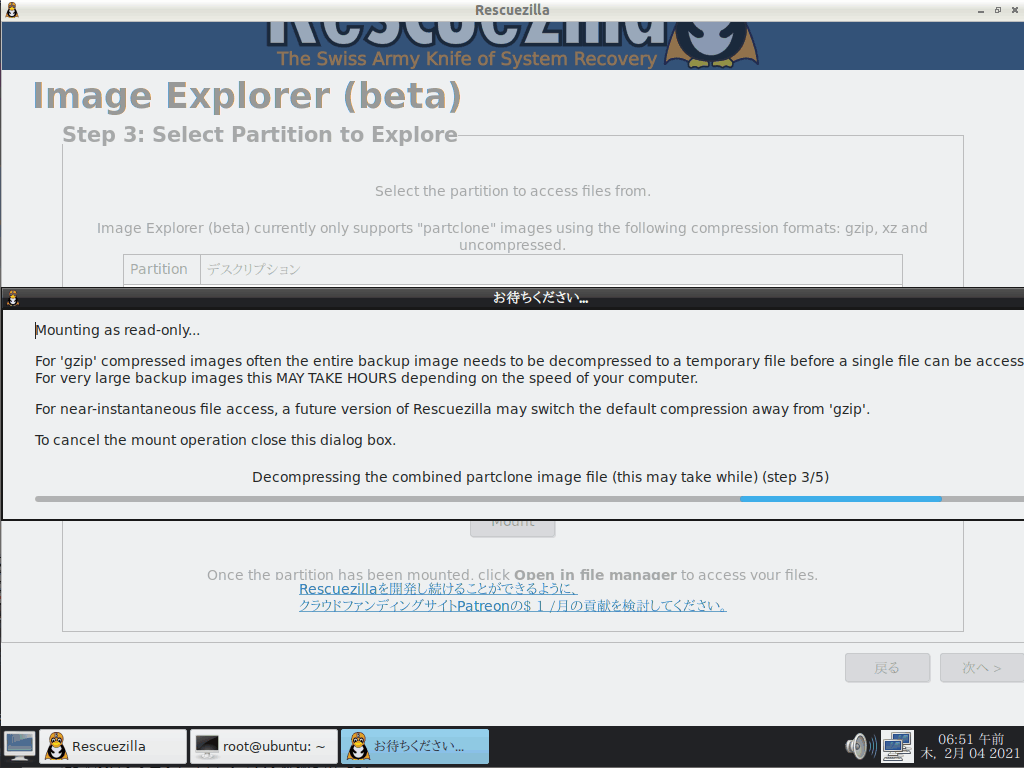Click the show desktop icon in the taskbar
The width and height of the screenshot is (1024, 768).
point(20,746)
